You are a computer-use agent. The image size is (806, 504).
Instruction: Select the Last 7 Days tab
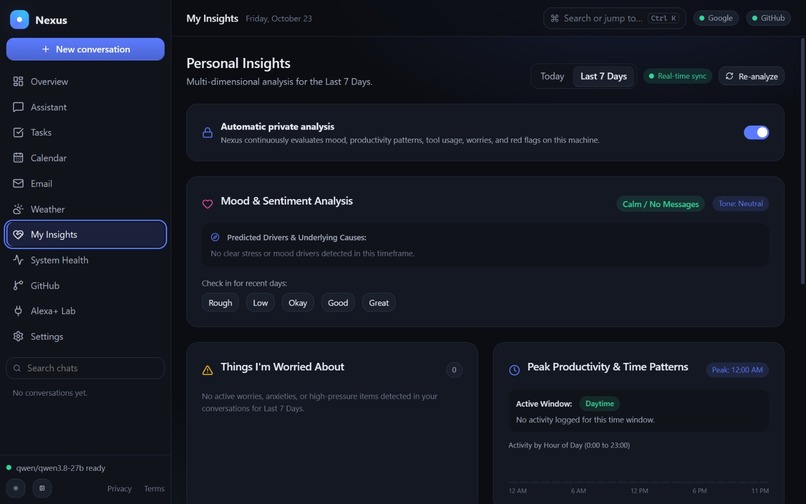(603, 76)
